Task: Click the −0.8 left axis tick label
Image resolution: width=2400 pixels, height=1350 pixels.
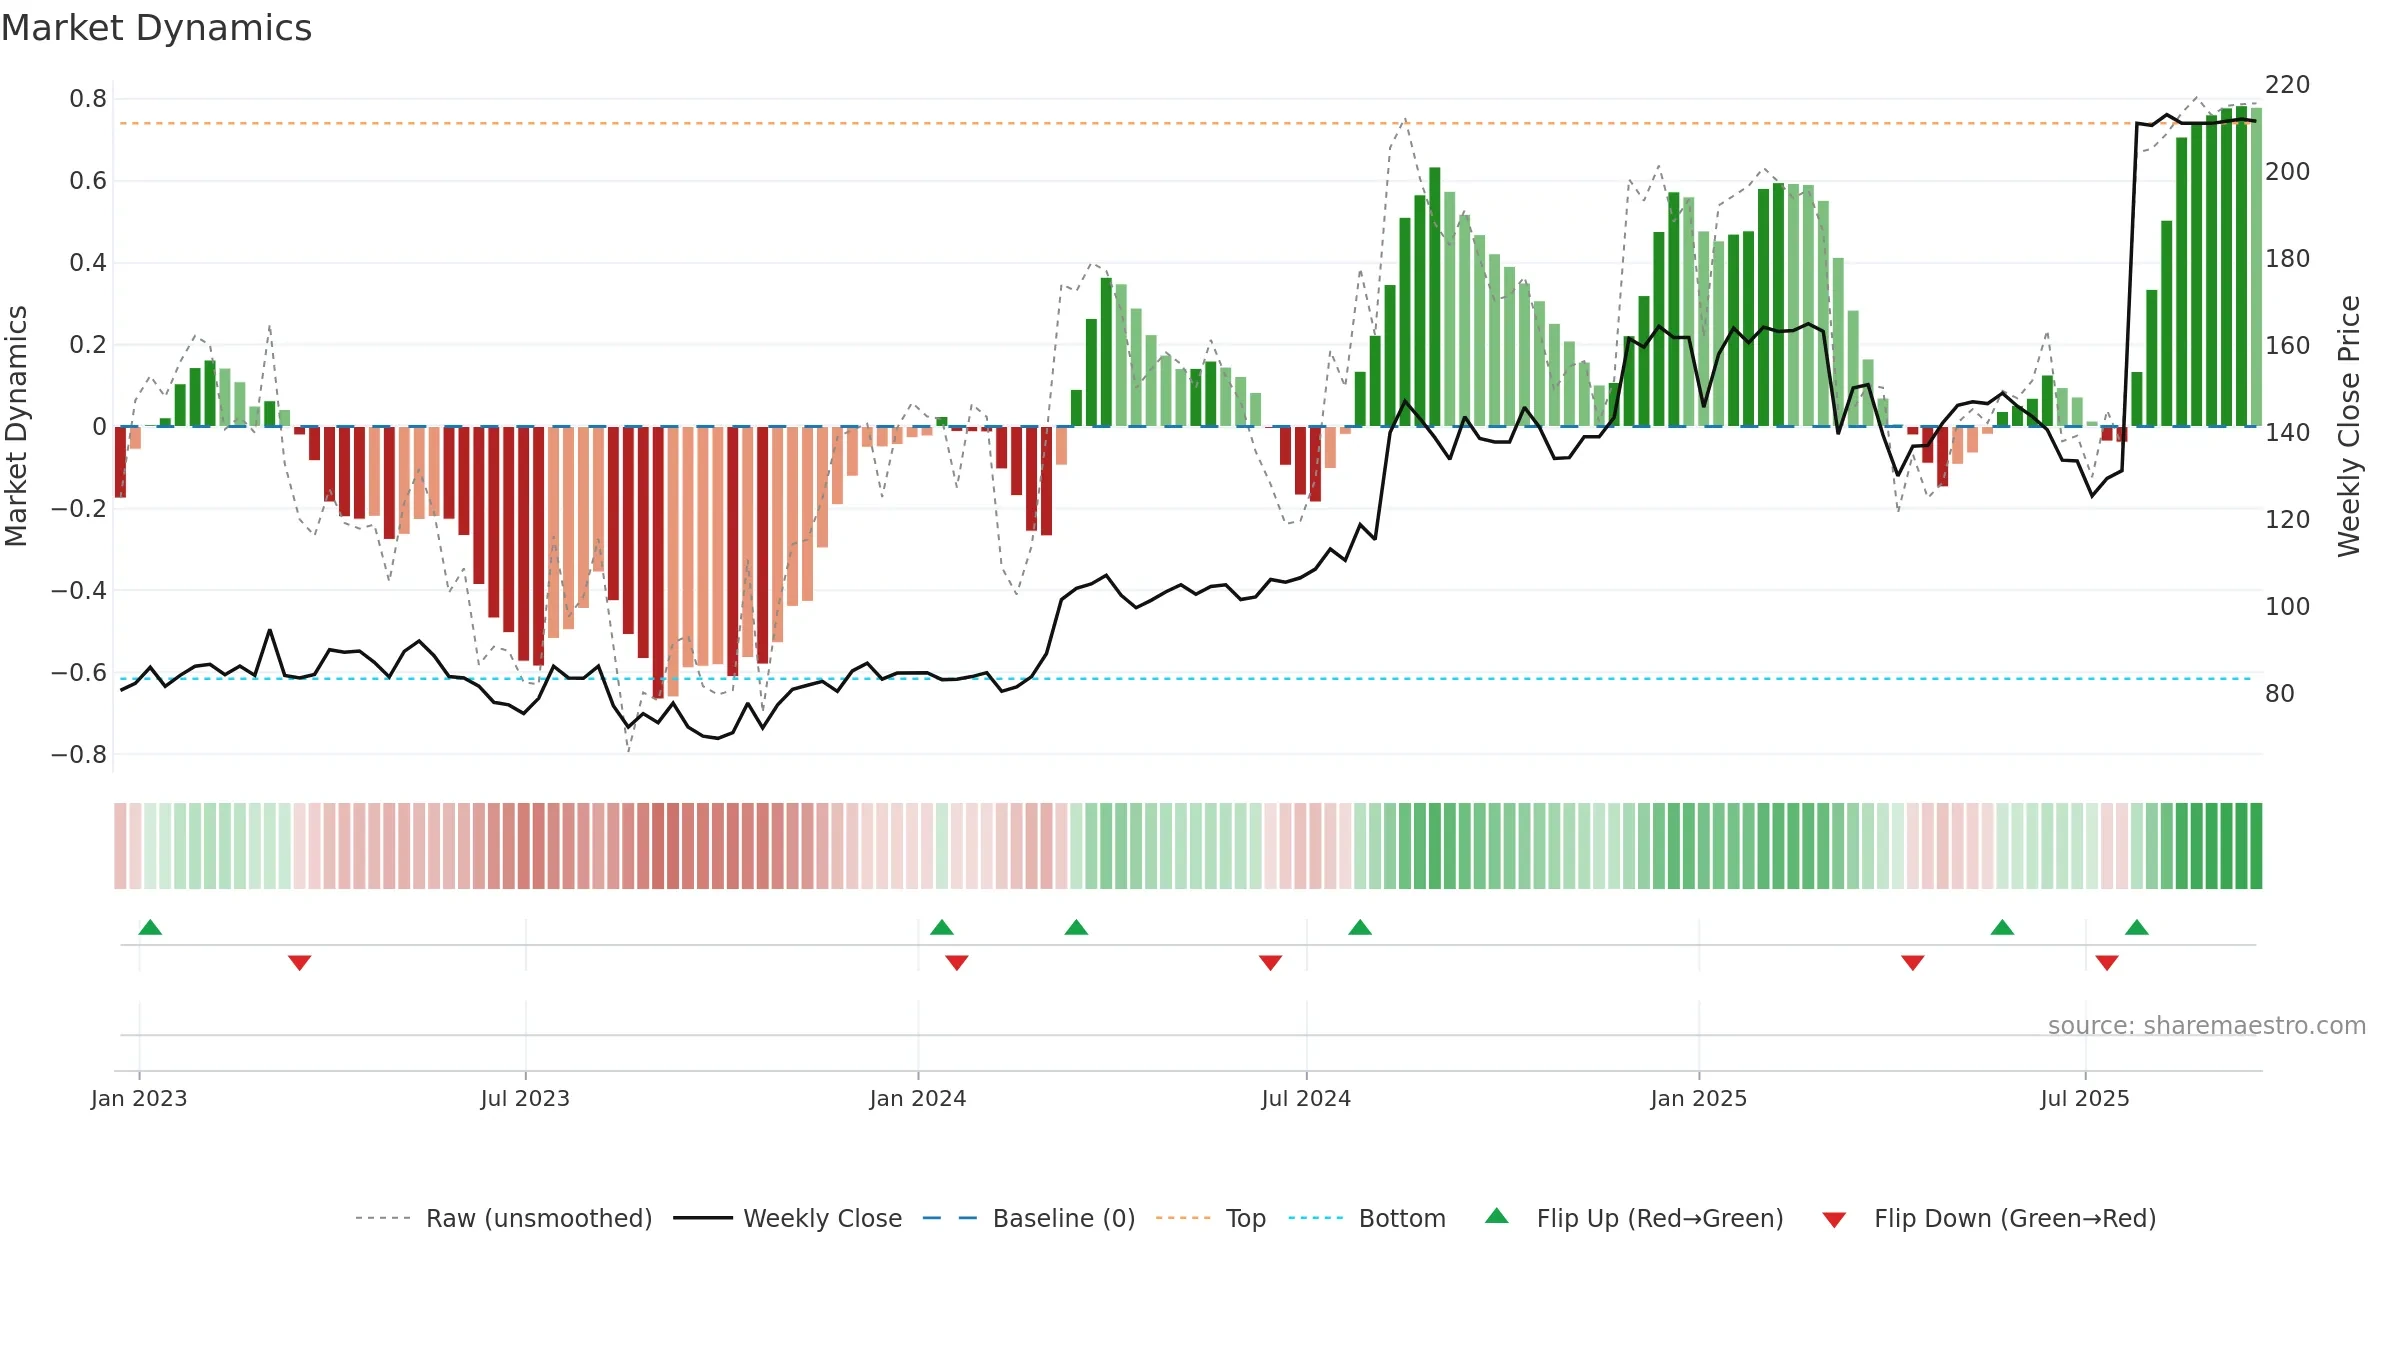Action: 79,755
